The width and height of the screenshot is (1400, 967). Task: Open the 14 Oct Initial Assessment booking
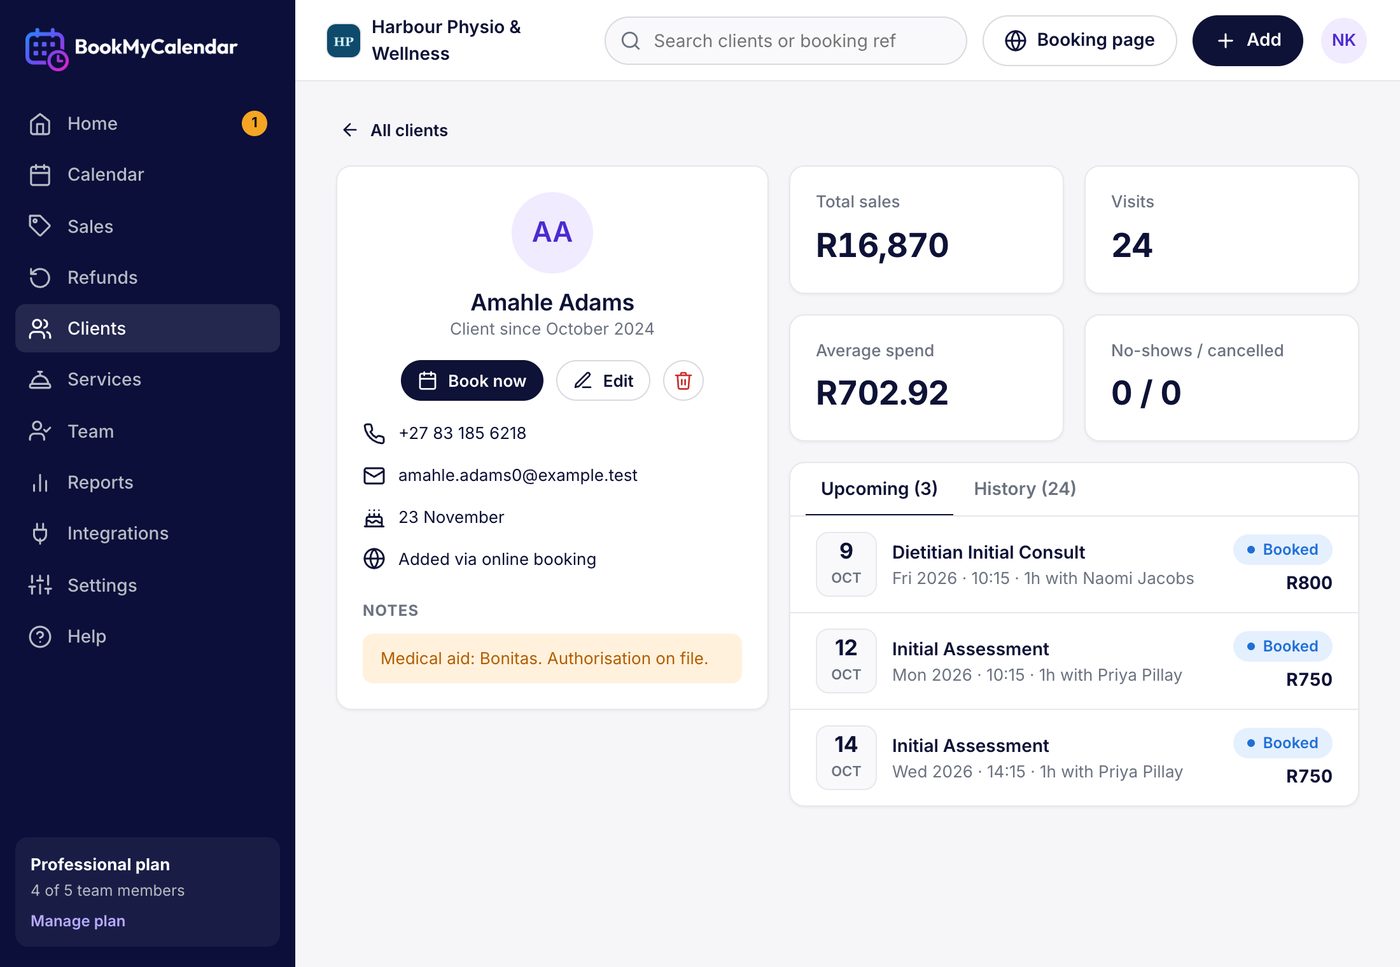point(1074,758)
